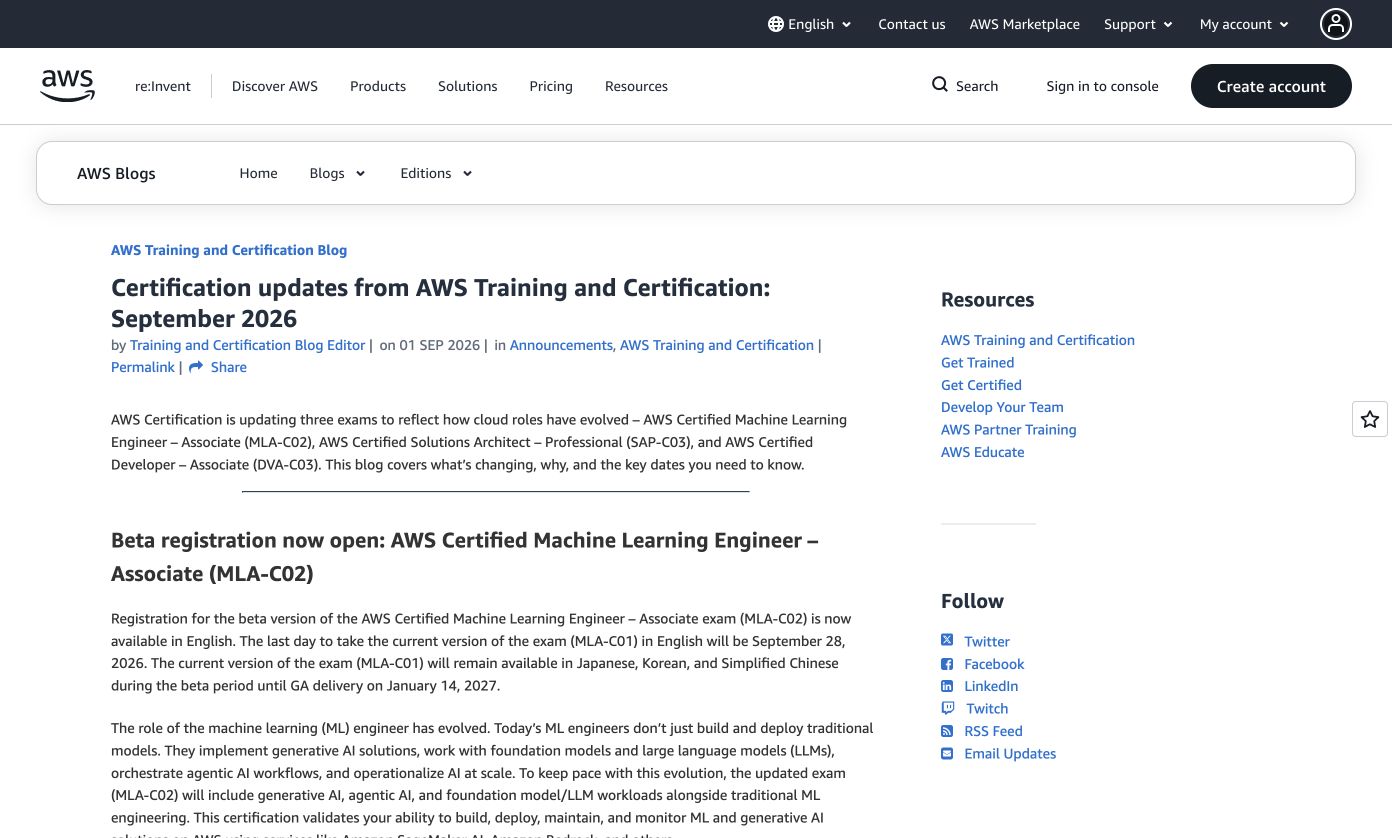Click the Share text link

(x=228, y=367)
